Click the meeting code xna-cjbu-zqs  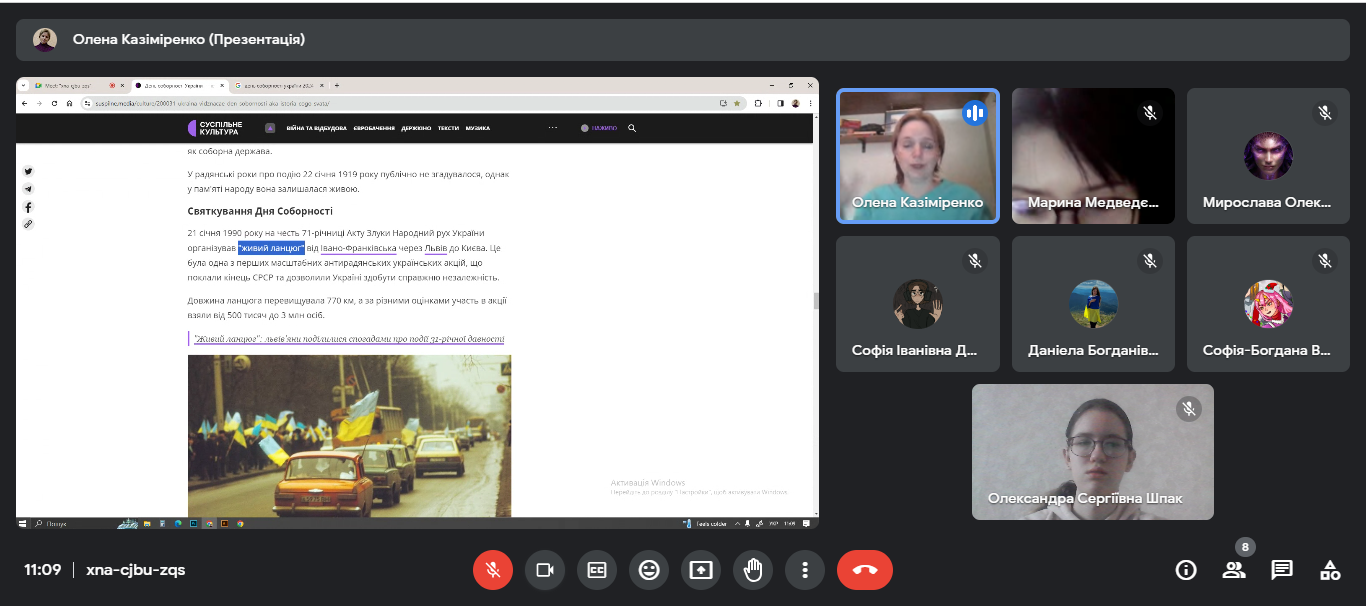coord(136,570)
